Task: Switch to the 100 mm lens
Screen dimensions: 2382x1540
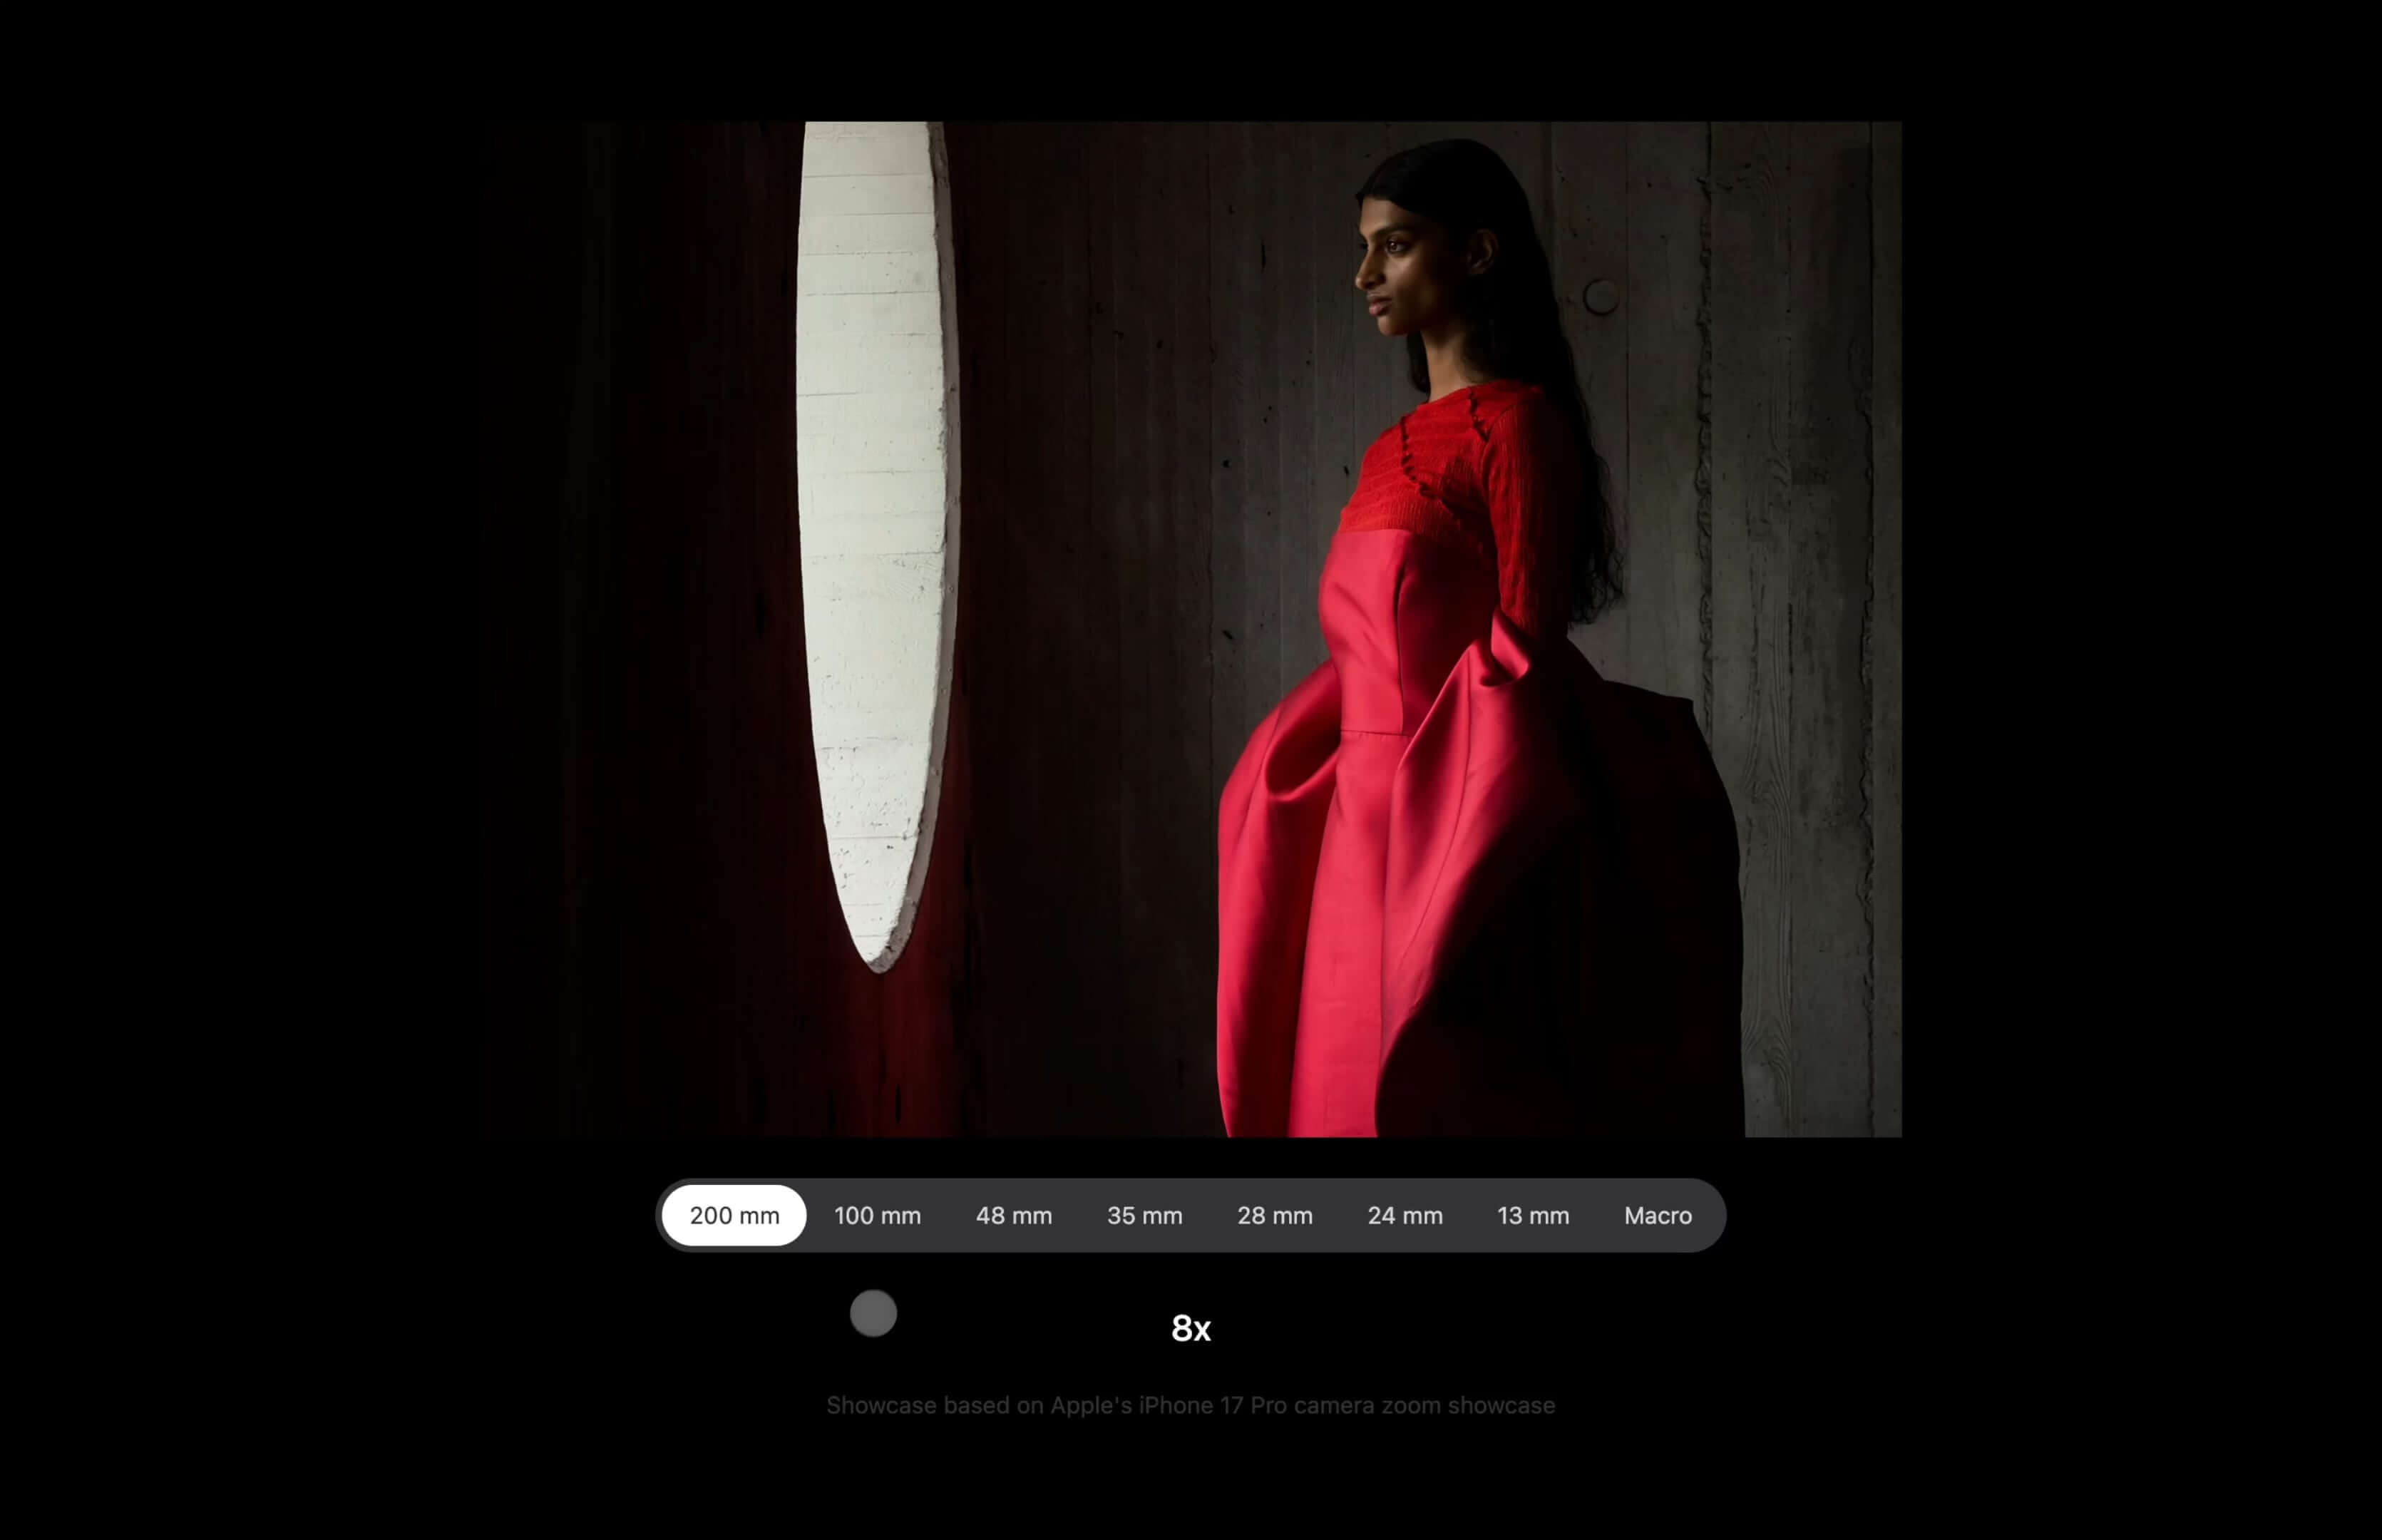Action: pyautogui.click(x=877, y=1215)
